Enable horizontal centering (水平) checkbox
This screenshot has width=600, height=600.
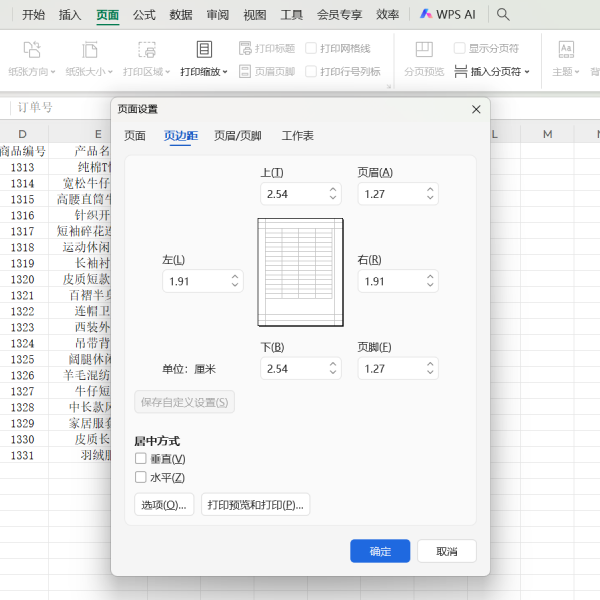pyautogui.click(x=141, y=477)
